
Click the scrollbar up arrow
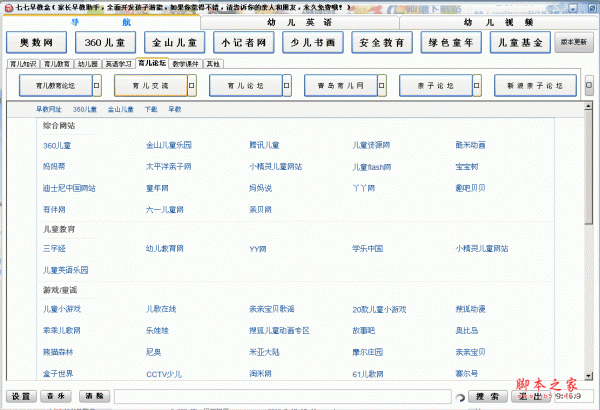pyautogui.click(x=589, y=106)
